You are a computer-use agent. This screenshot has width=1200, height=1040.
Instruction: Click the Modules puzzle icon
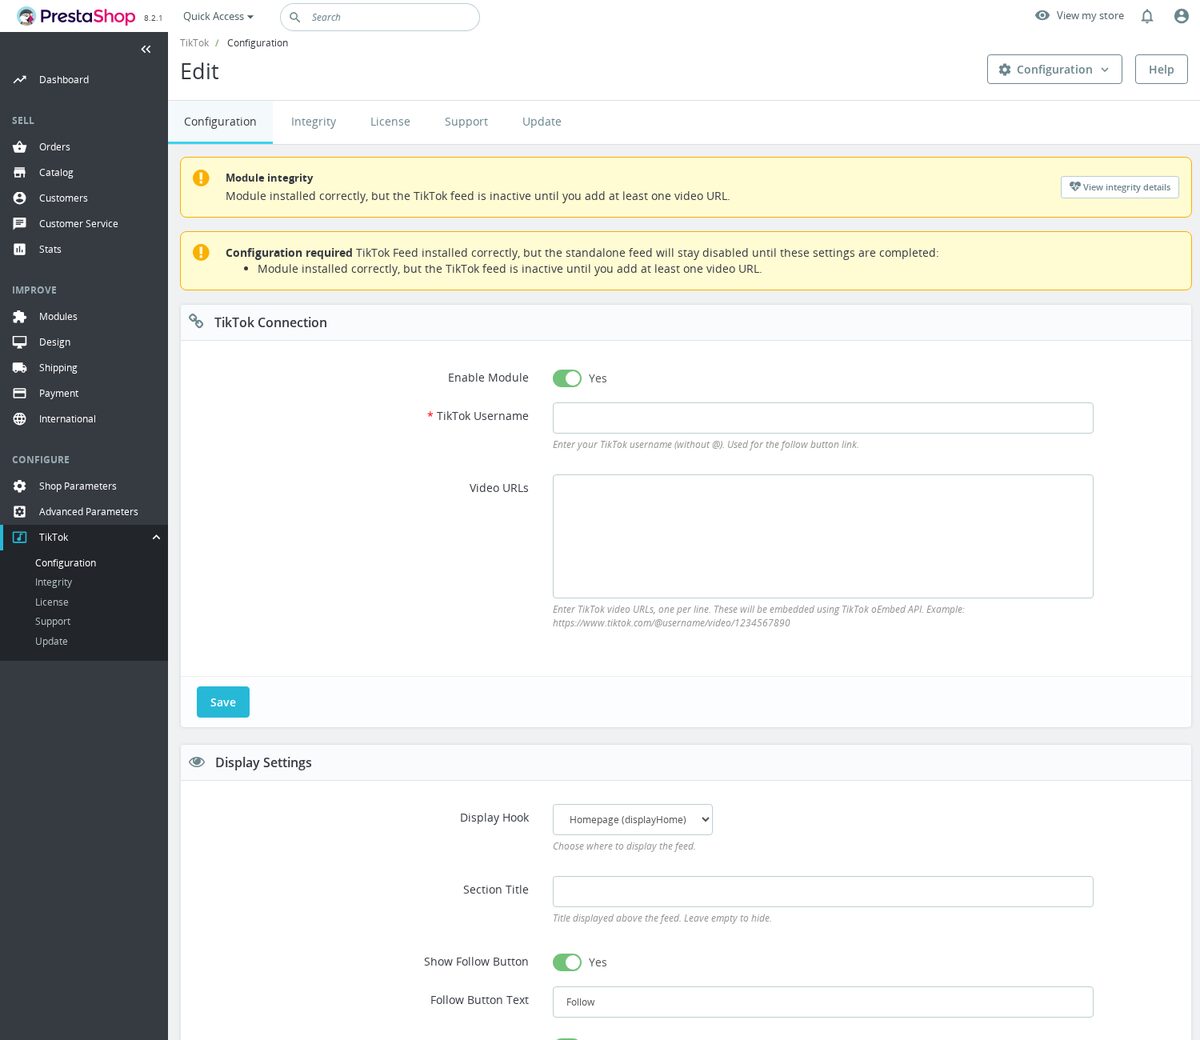(19, 317)
